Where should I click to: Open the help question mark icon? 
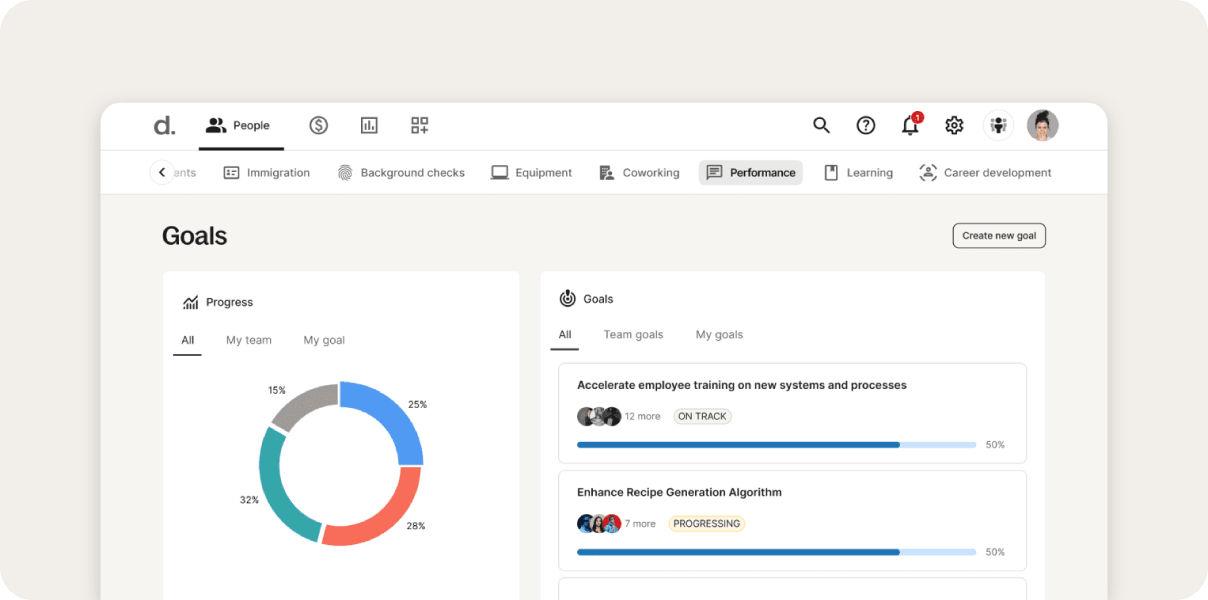point(866,125)
